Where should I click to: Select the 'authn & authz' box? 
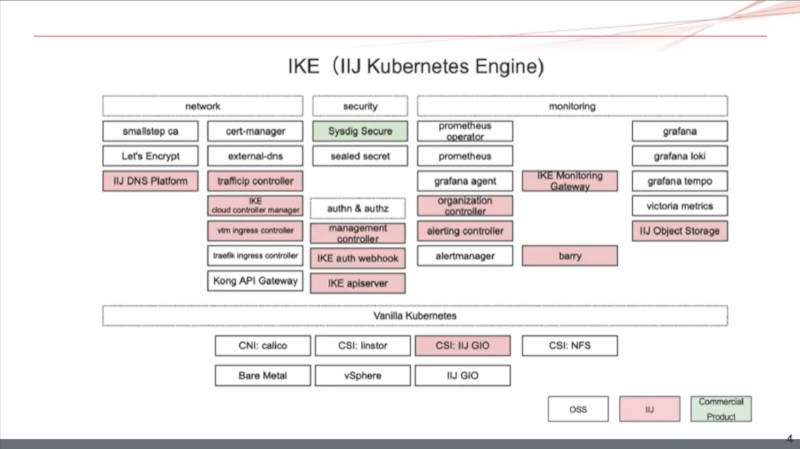click(358, 208)
